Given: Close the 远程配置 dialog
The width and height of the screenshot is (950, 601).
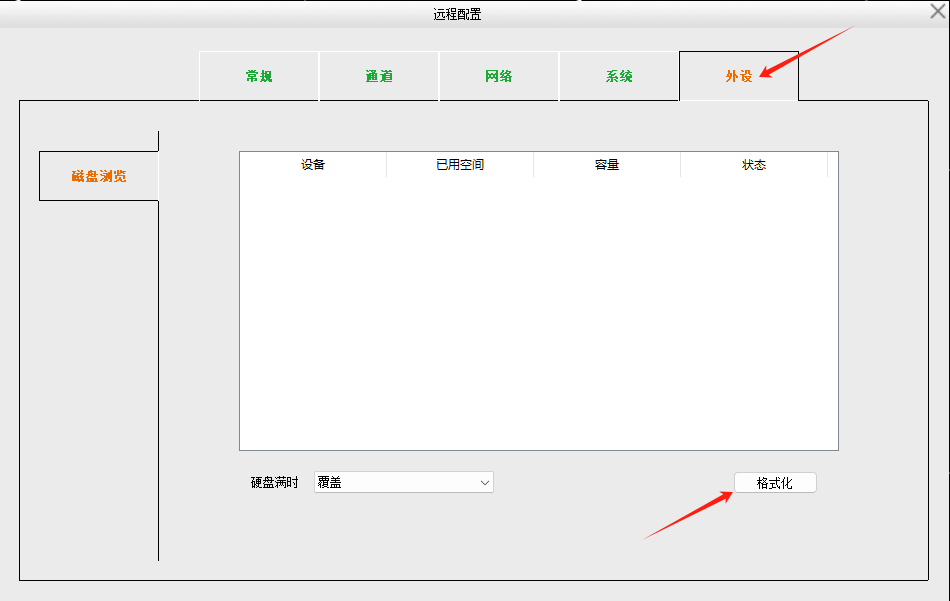Looking at the screenshot, I should (937, 12).
